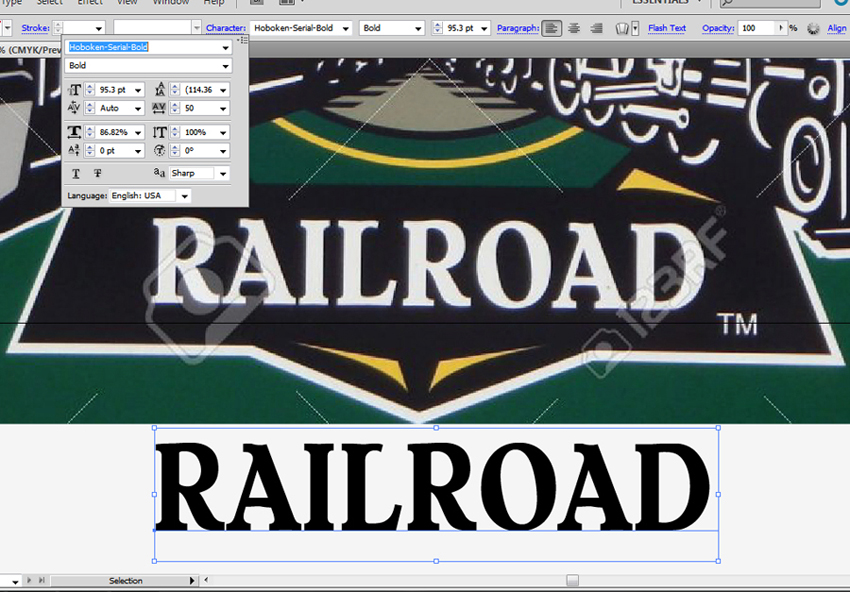Viewport: 850px width, 592px height.
Task: Open the View menu
Action: 127,2
